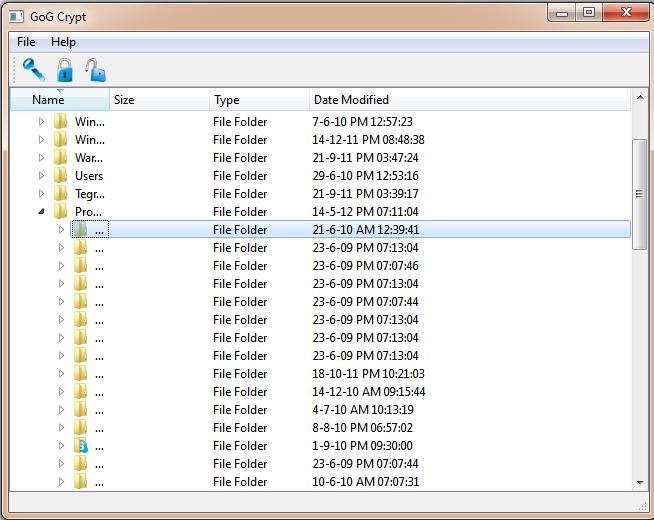Expand the Win... folder dated 7-6-10
This screenshot has height=520, width=654.
(41, 121)
